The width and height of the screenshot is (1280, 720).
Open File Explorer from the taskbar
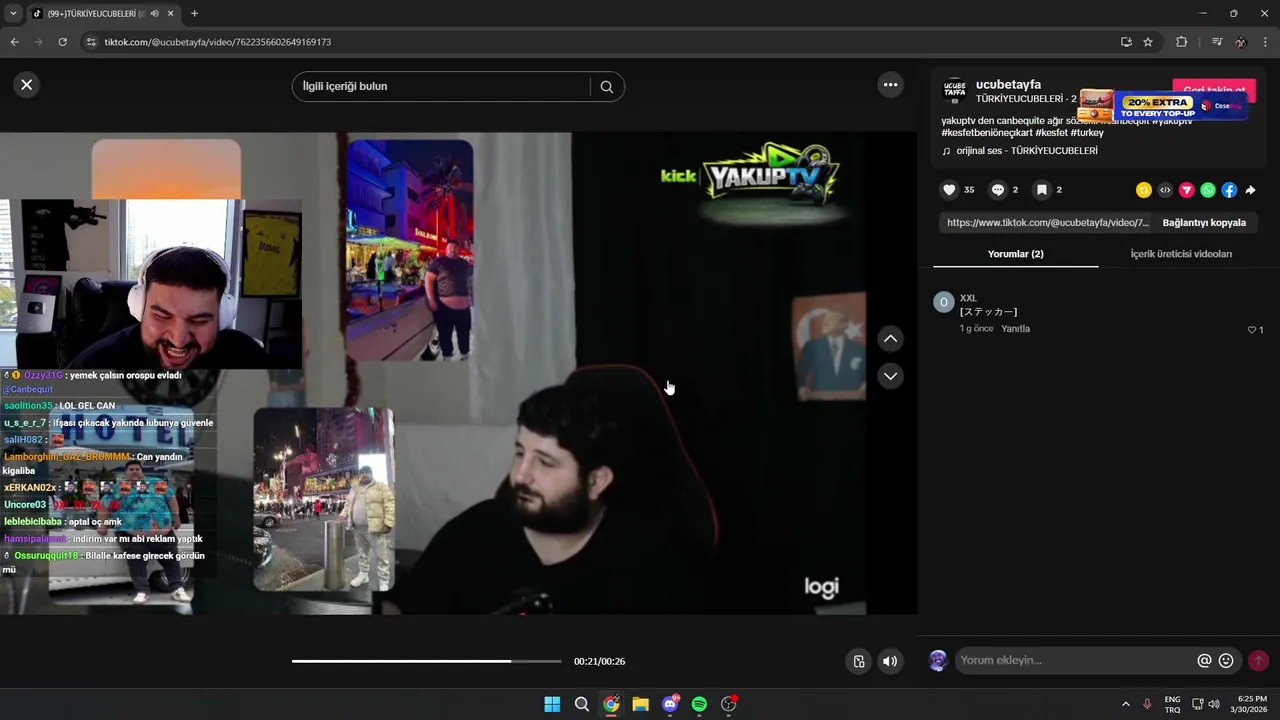pos(640,704)
